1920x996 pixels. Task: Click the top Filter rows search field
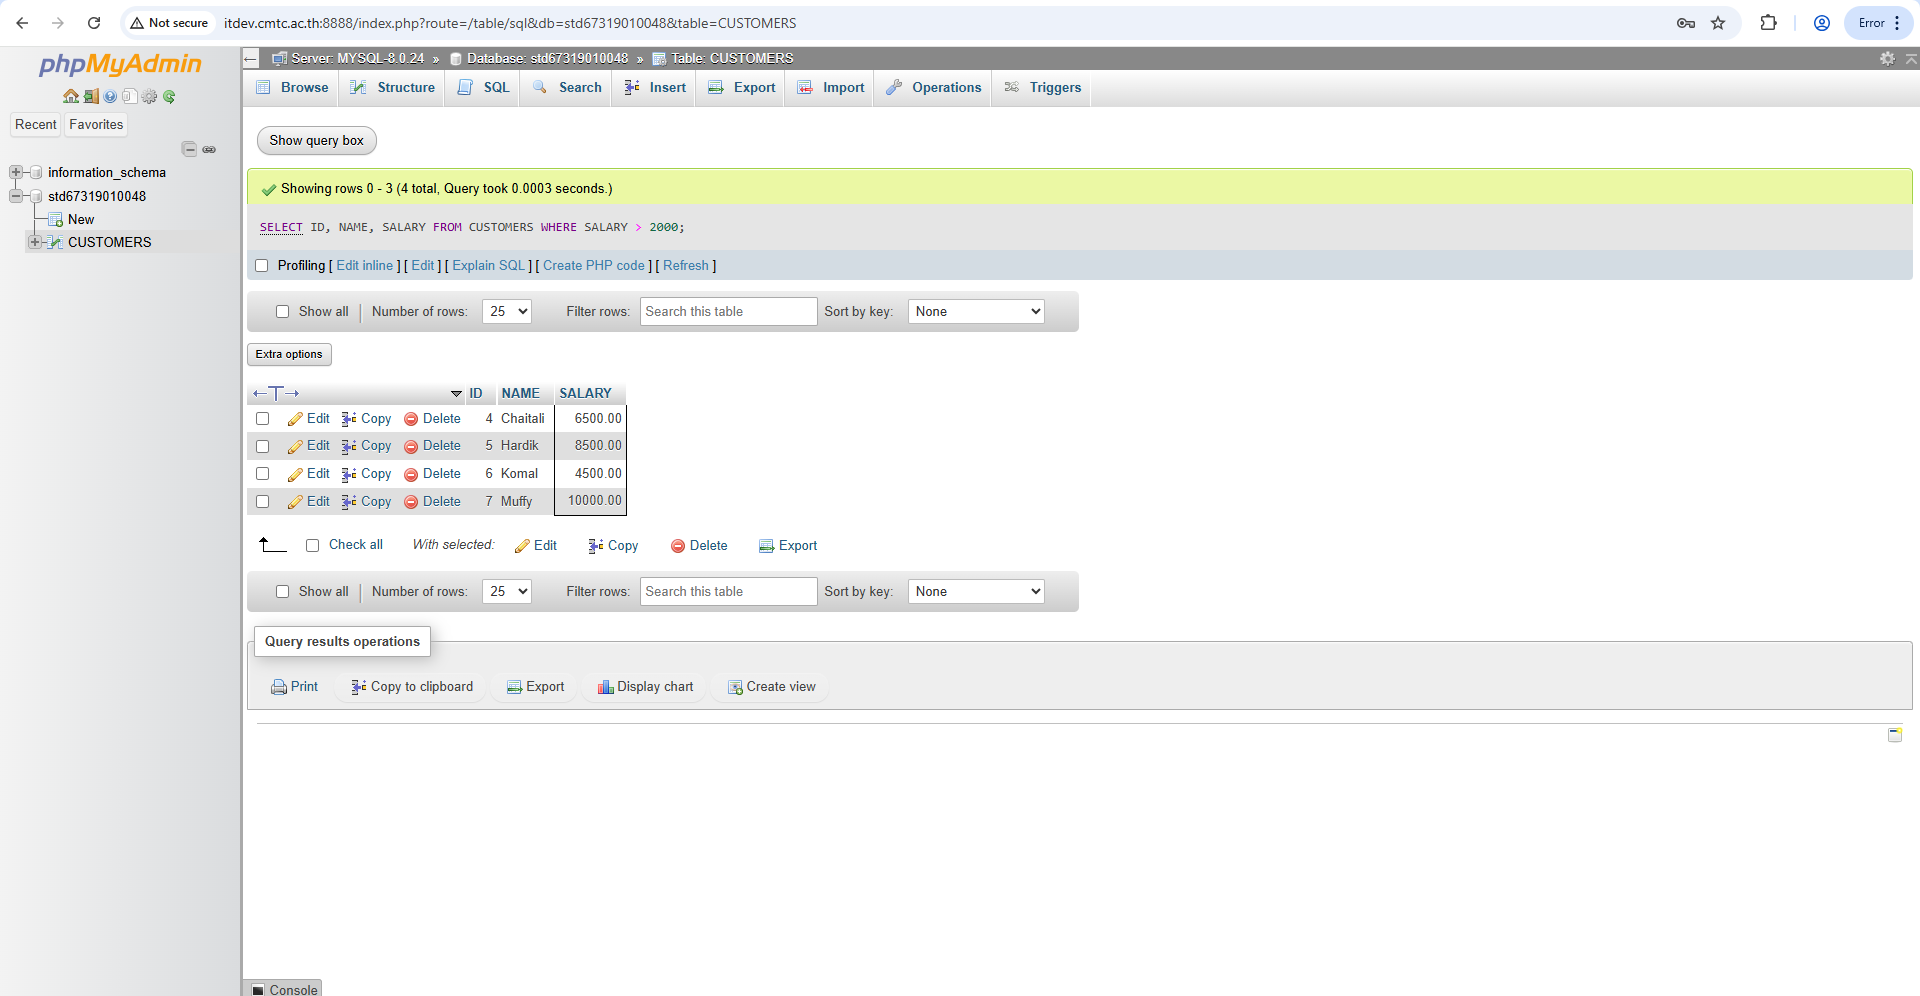(x=728, y=312)
